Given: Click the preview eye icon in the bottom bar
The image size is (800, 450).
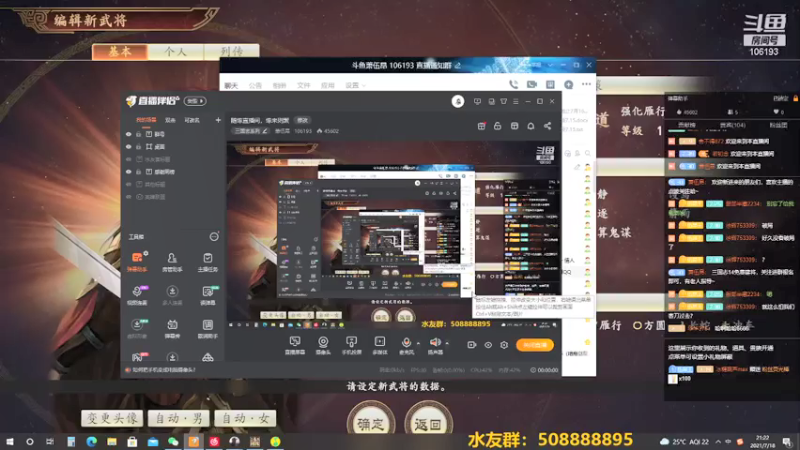Looking at the screenshot, I should tap(488, 345).
